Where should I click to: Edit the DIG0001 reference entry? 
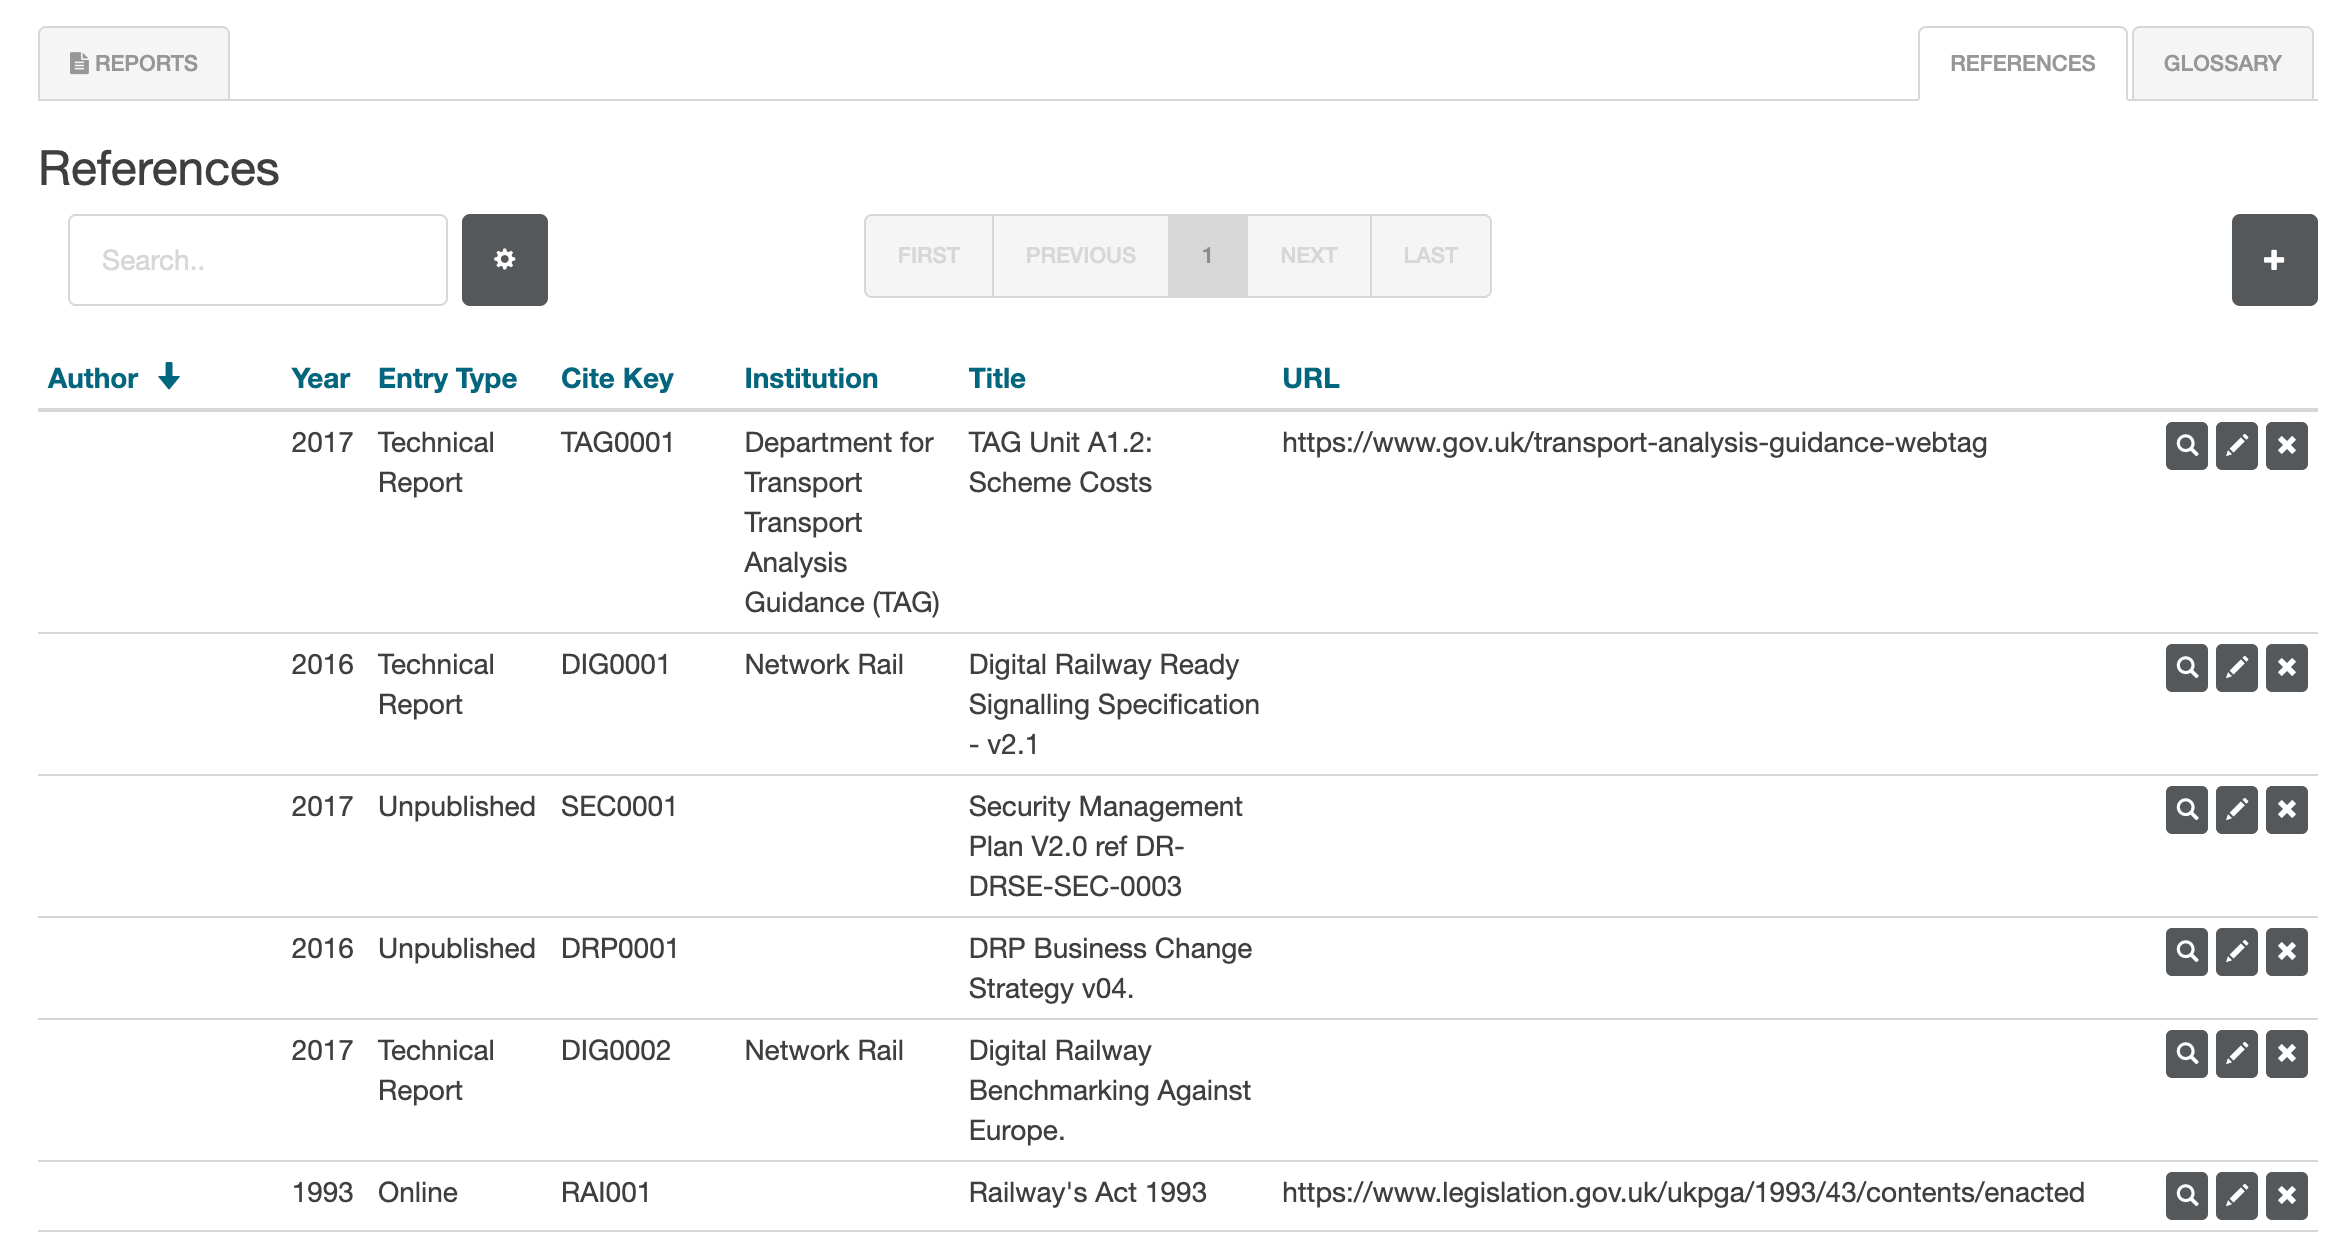2236,668
